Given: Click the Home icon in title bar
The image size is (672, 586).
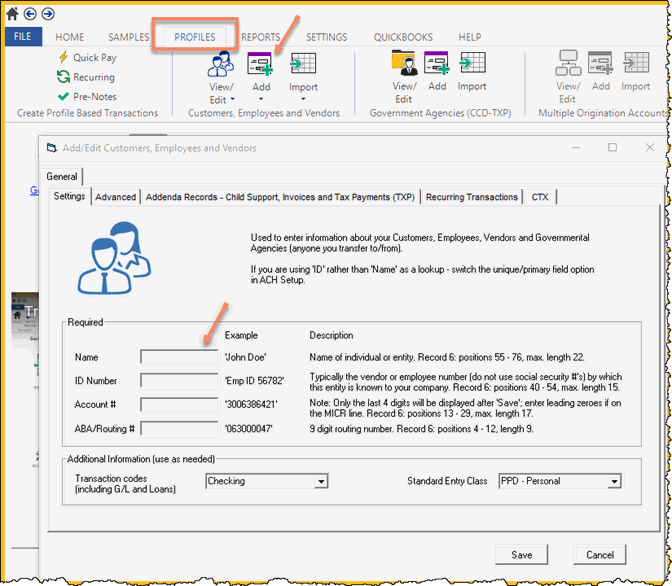Looking at the screenshot, I should tap(12, 14).
